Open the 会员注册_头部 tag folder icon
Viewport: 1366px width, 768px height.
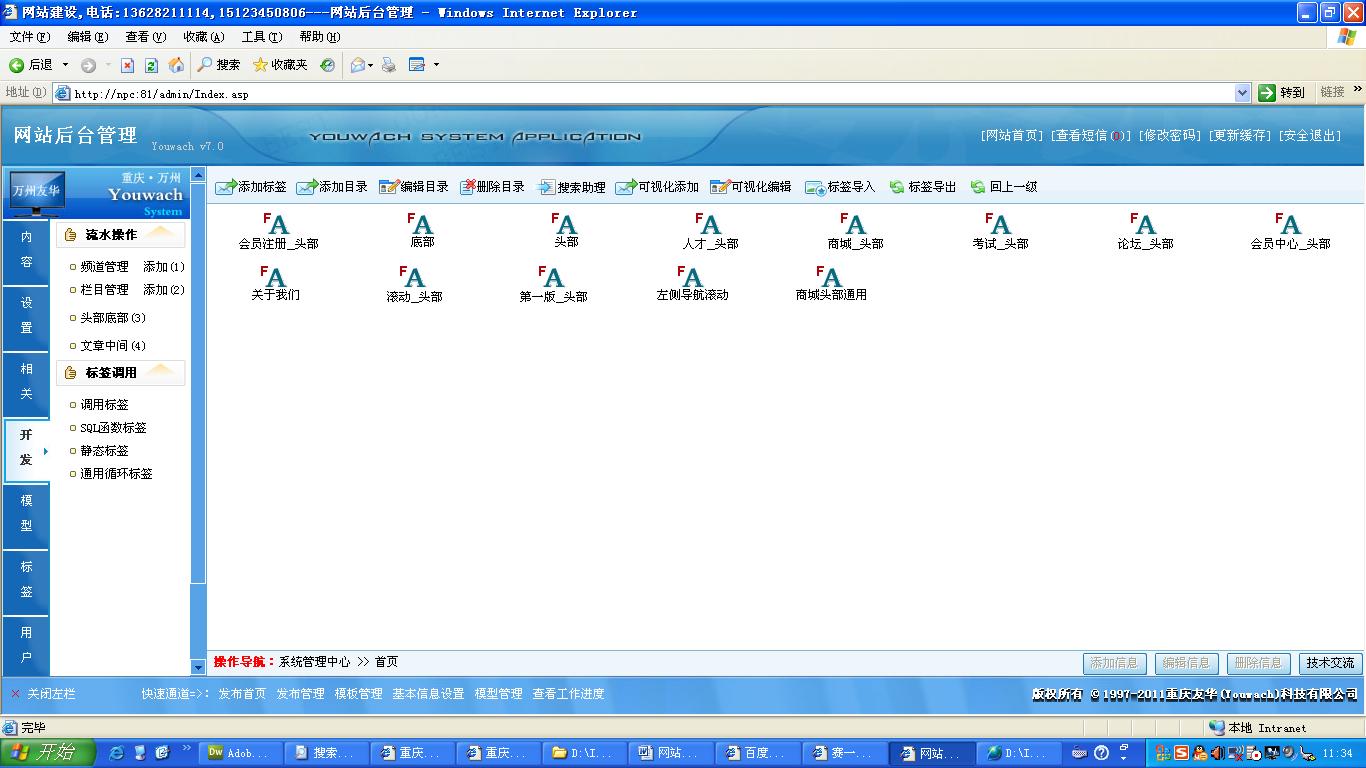tap(276, 223)
